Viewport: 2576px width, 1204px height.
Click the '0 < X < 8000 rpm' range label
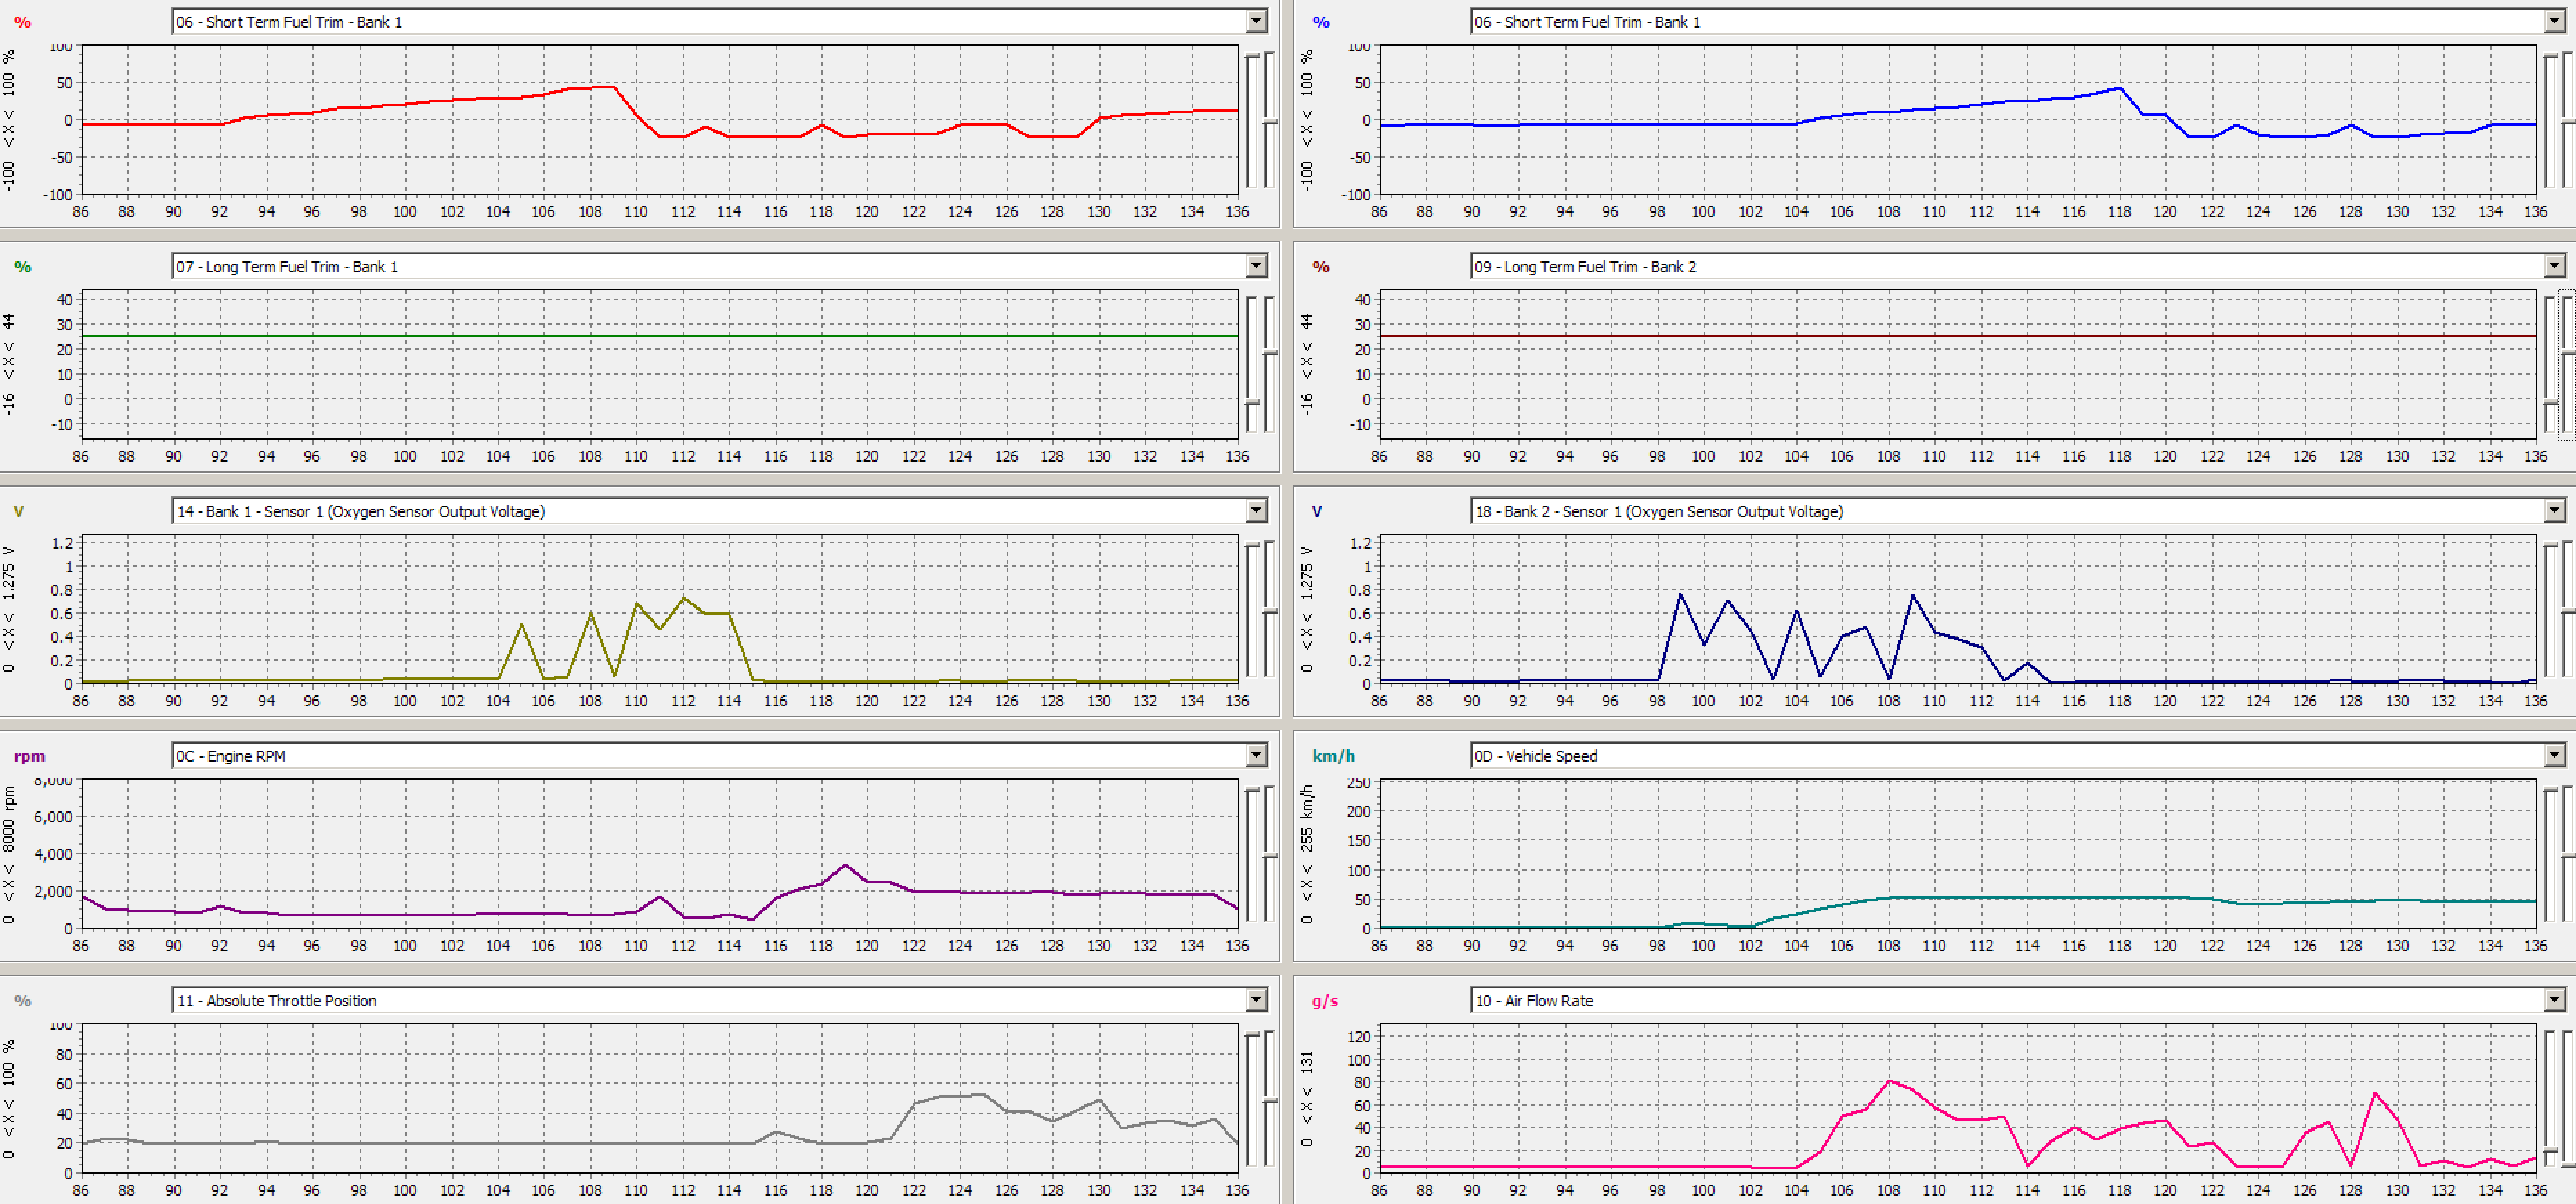click(9, 854)
